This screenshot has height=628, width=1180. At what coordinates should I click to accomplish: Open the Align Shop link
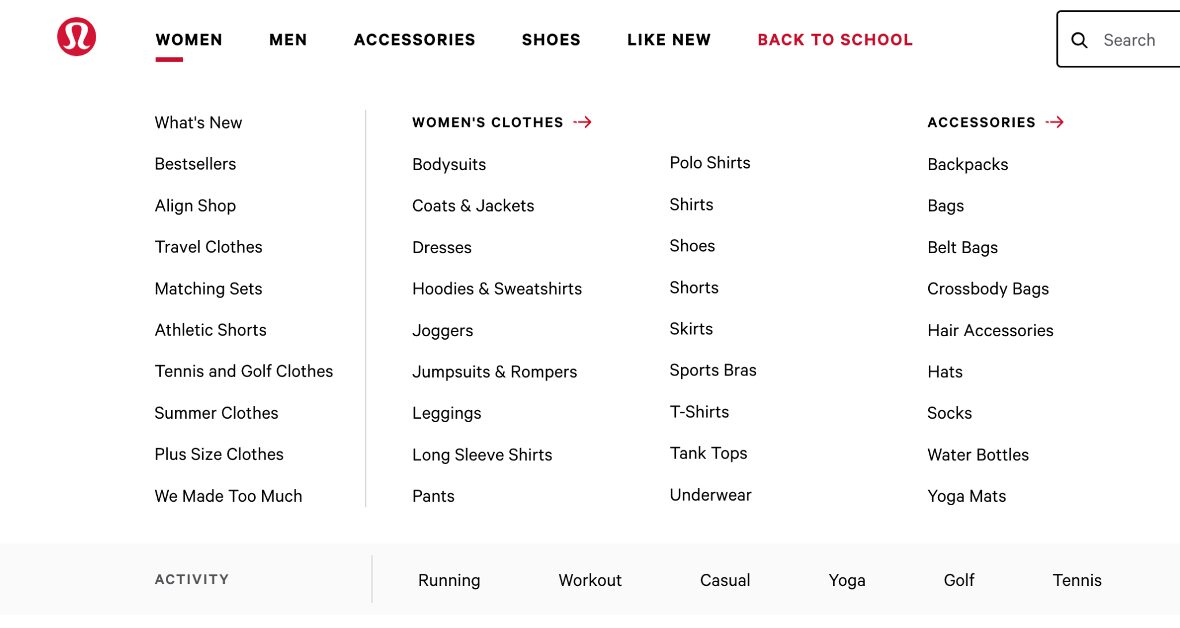[x=195, y=206]
